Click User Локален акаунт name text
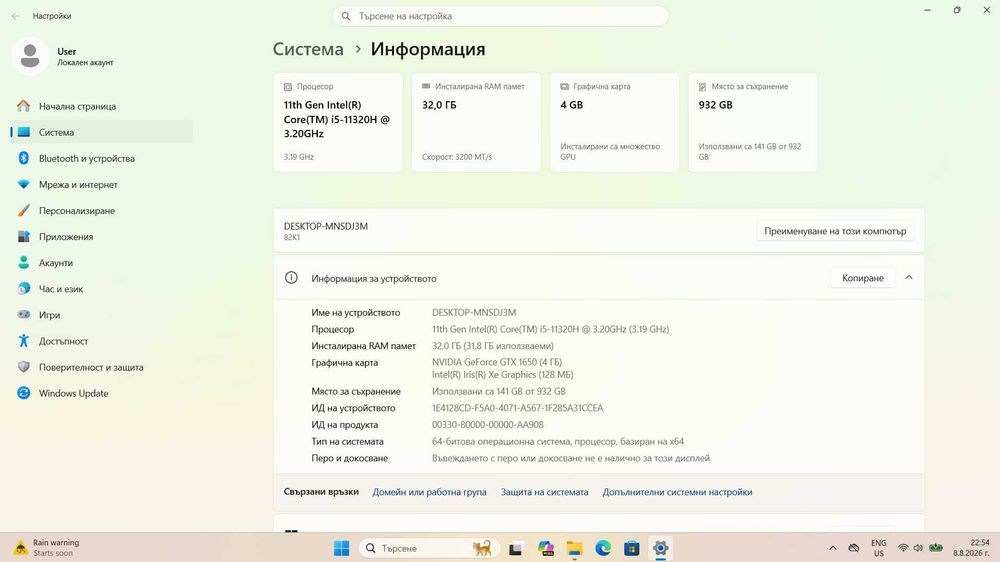The height and width of the screenshot is (562, 1000). click(x=85, y=56)
